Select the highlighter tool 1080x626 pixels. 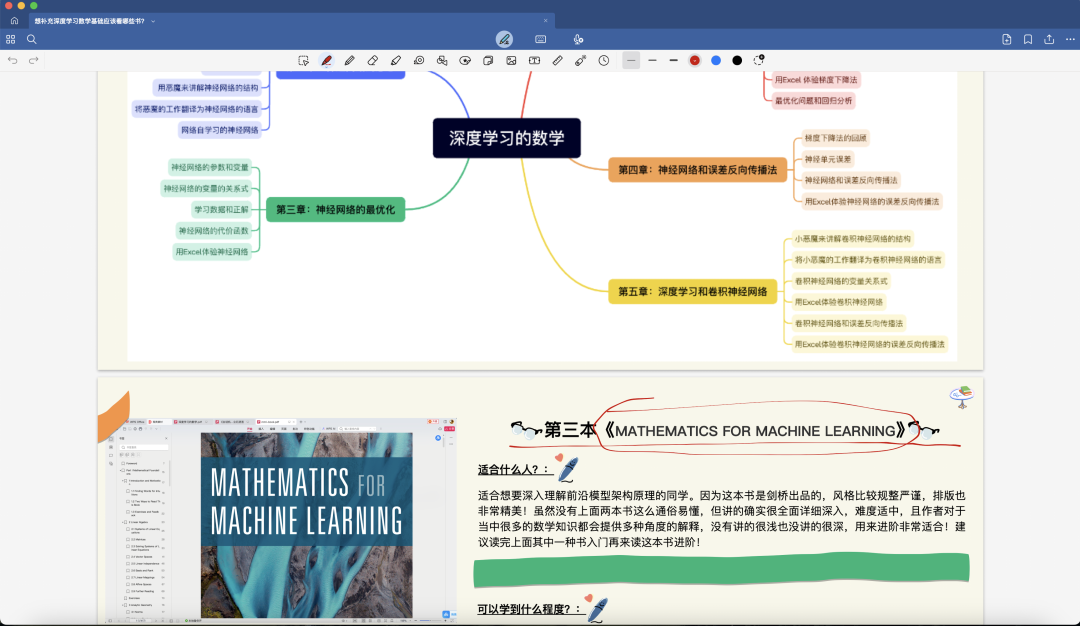tap(395, 61)
